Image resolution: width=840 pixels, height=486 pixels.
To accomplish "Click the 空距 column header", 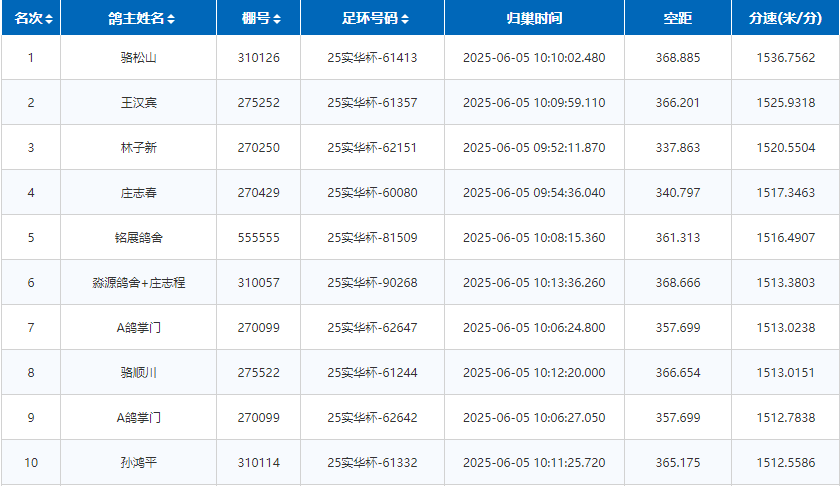I will point(677,18).
